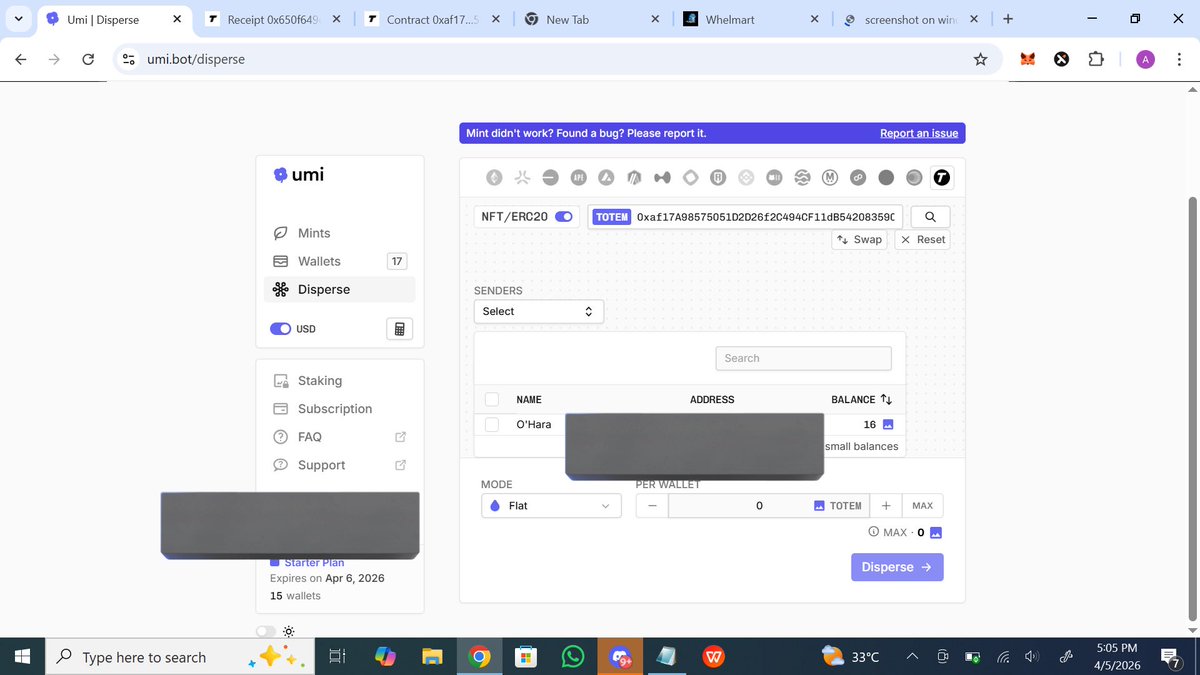The width and height of the screenshot is (1200, 675).
Task: Select the Arbitrum chain icon
Action: coord(634,178)
